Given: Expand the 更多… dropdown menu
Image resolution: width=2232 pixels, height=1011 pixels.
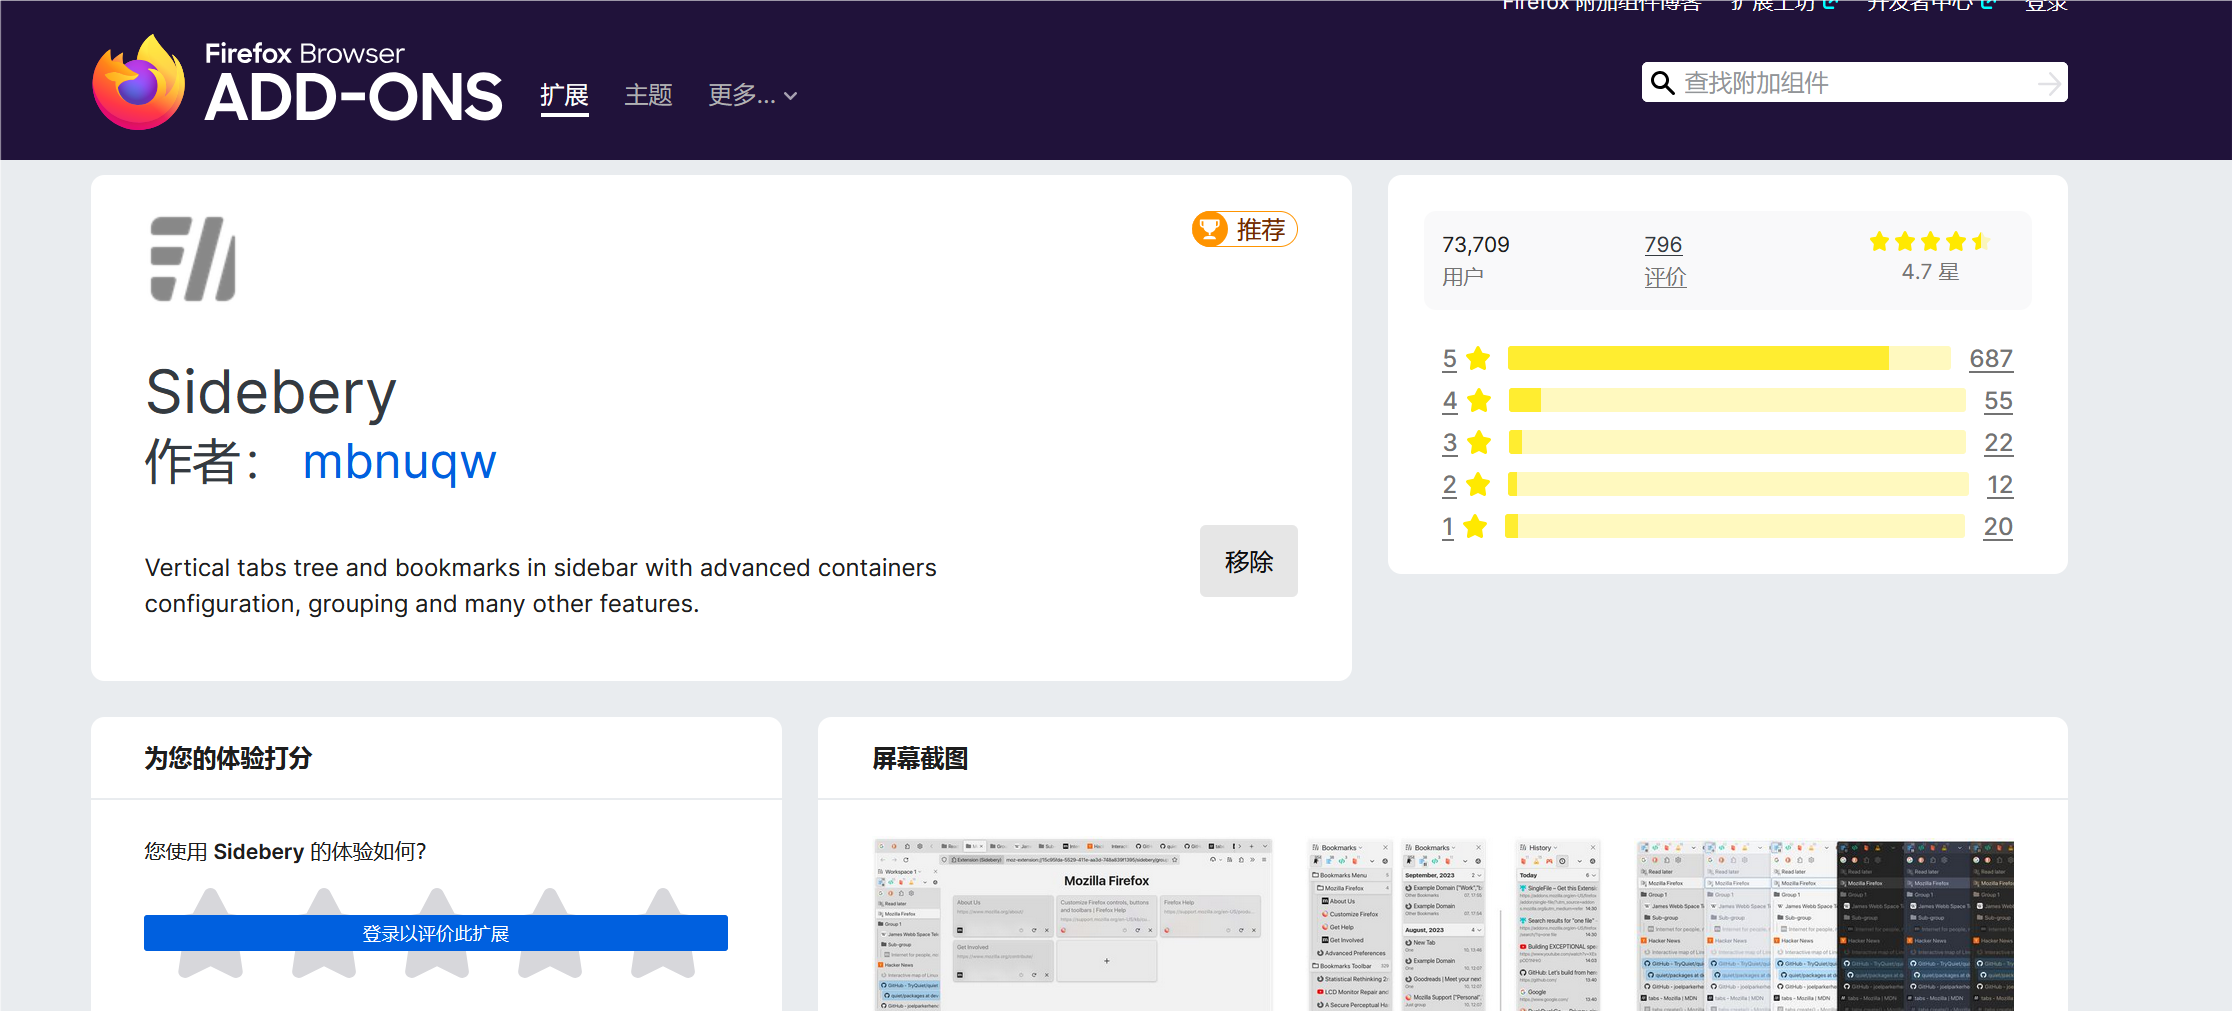Looking at the screenshot, I should 753,95.
